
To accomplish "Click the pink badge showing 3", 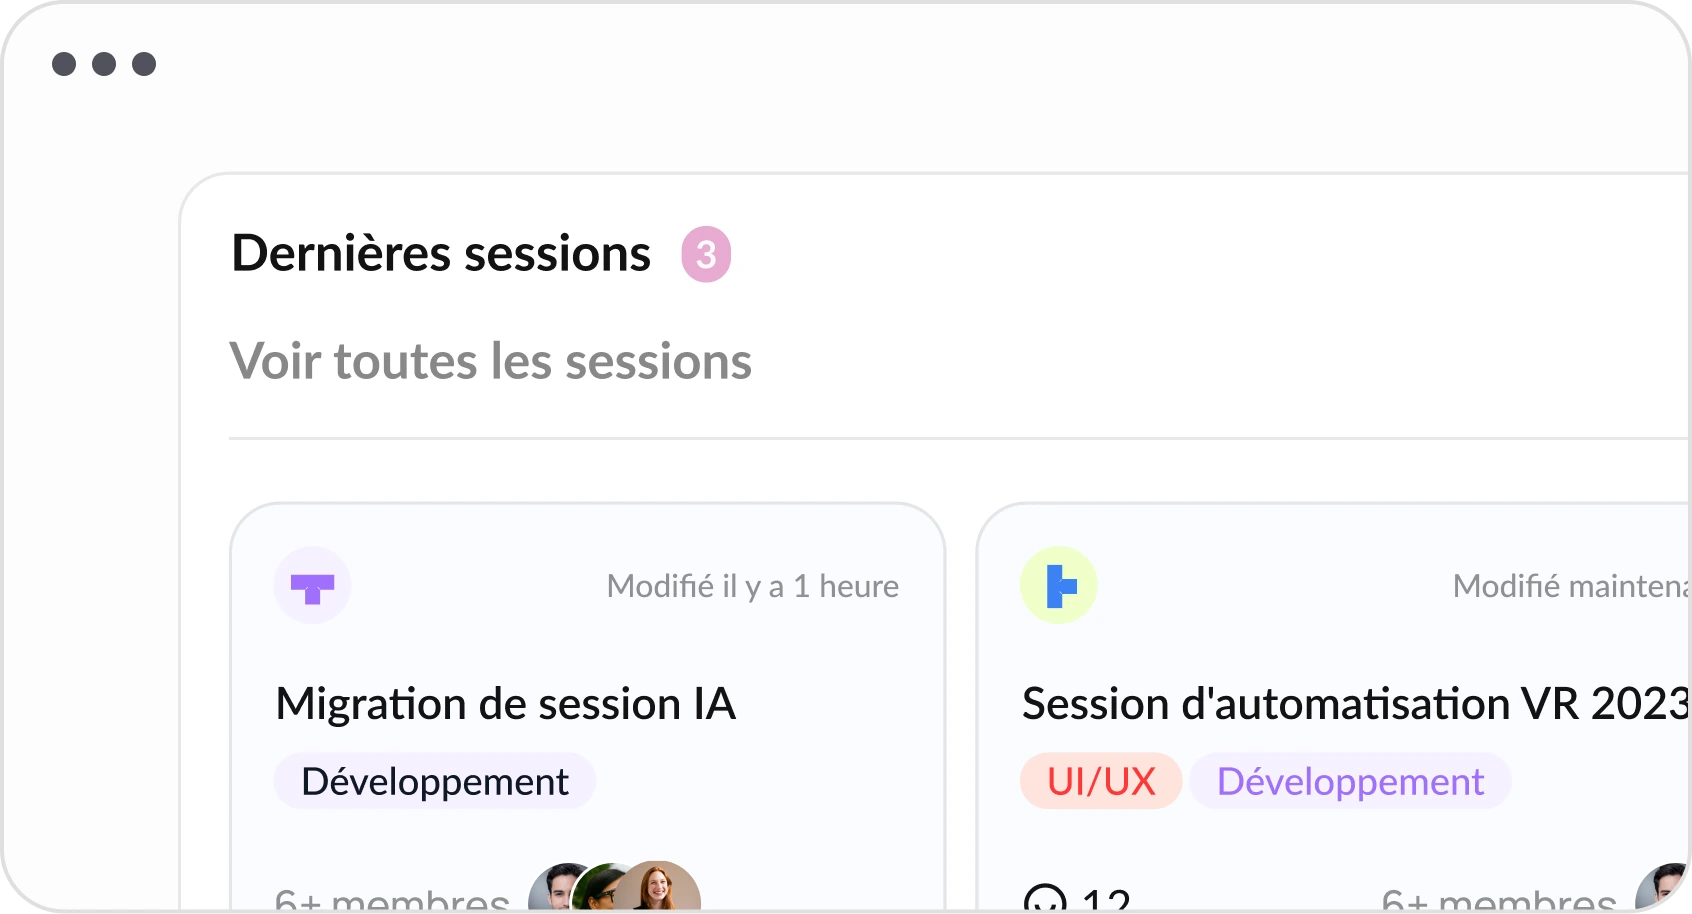I will 706,254.
